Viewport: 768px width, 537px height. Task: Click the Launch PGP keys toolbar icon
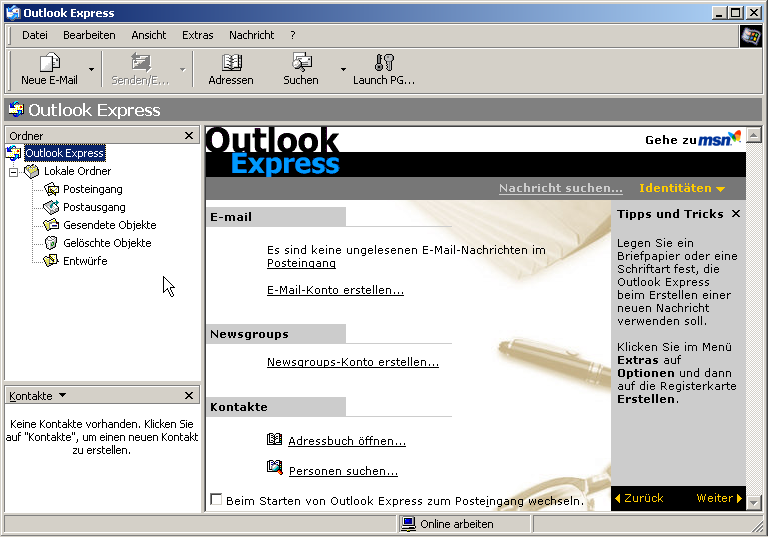pos(384,63)
